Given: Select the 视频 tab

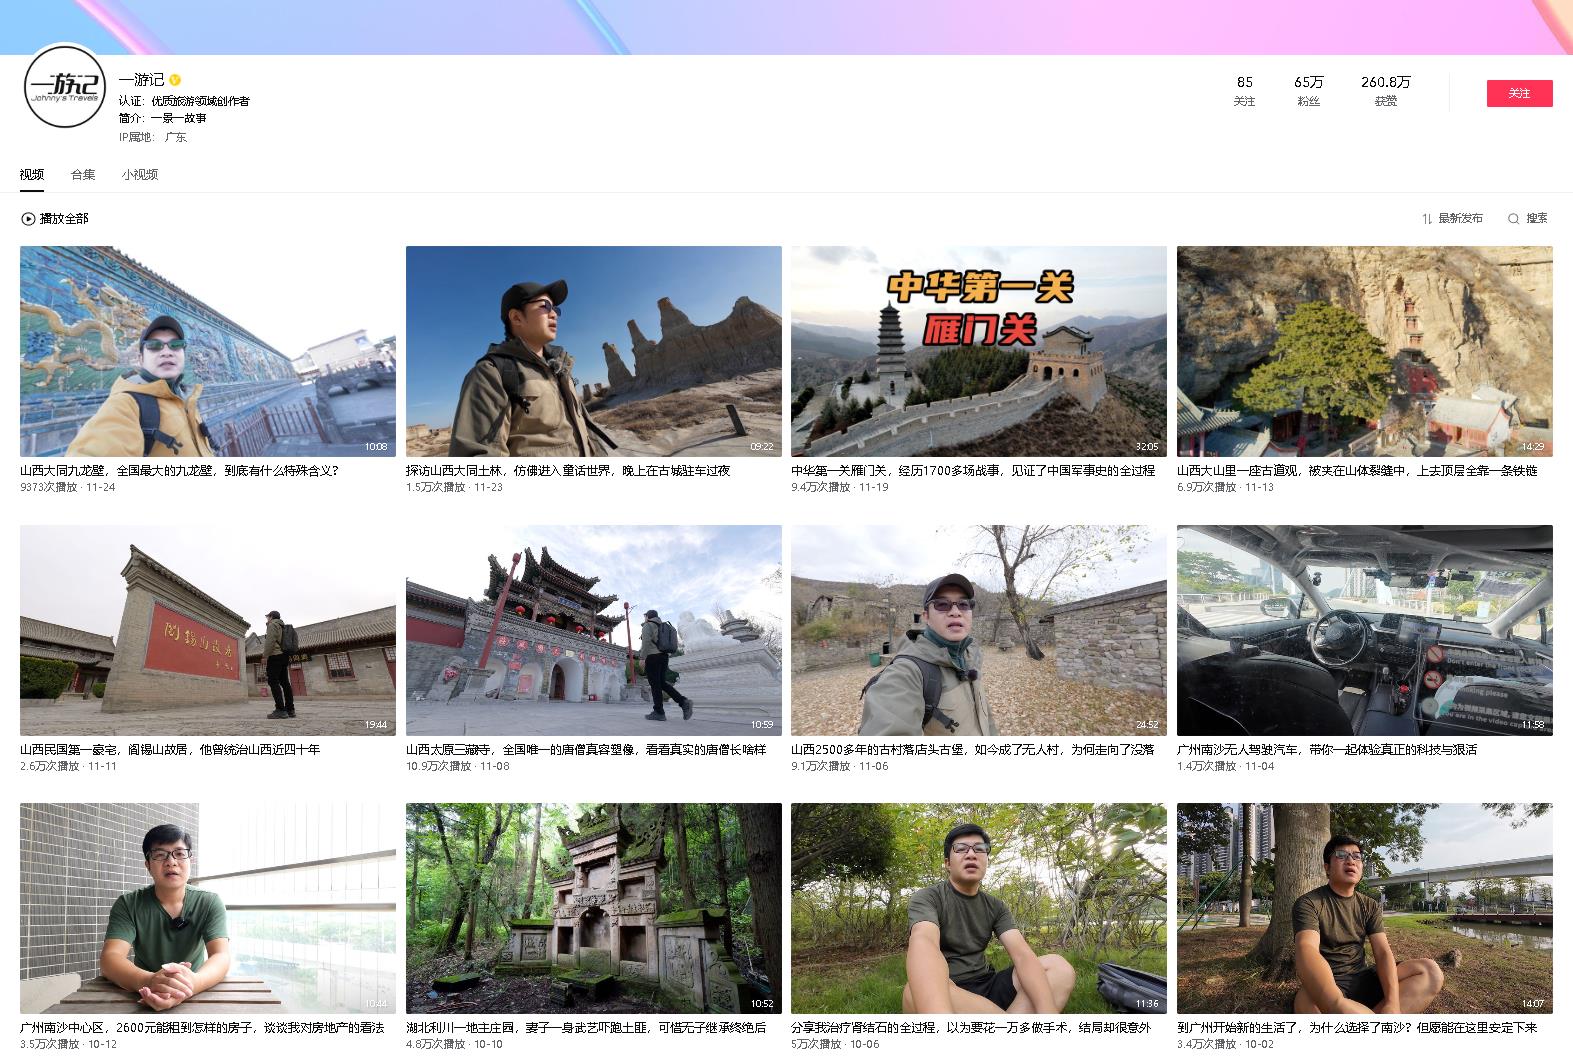Looking at the screenshot, I should coord(32,175).
